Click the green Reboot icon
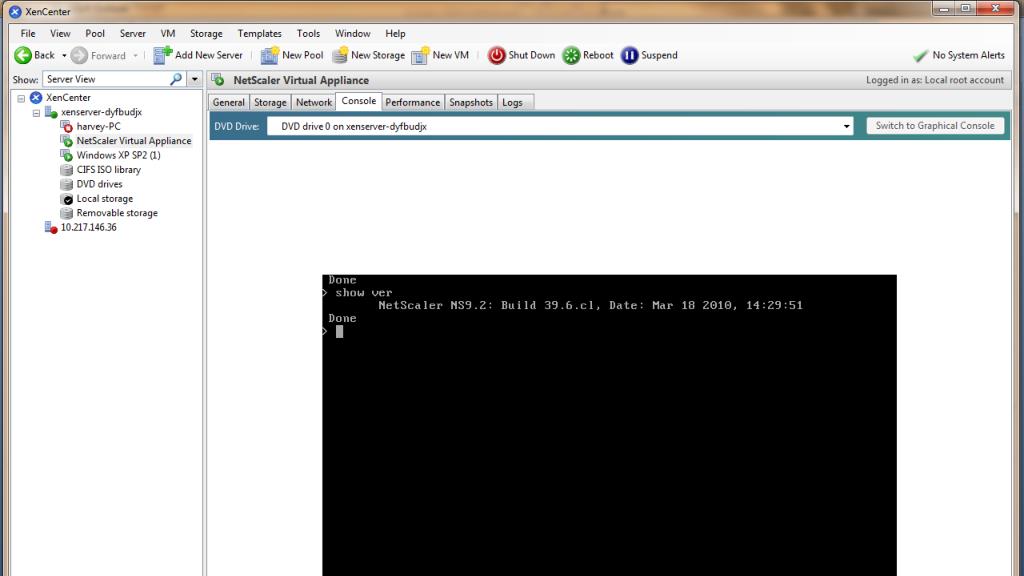The width and height of the screenshot is (1024, 576). coord(571,56)
